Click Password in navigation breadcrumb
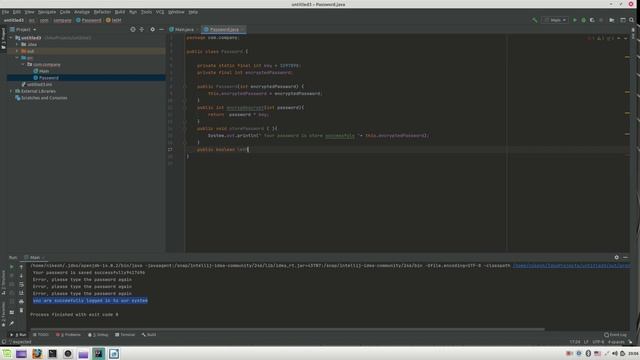640x360 pixels. 89,20
